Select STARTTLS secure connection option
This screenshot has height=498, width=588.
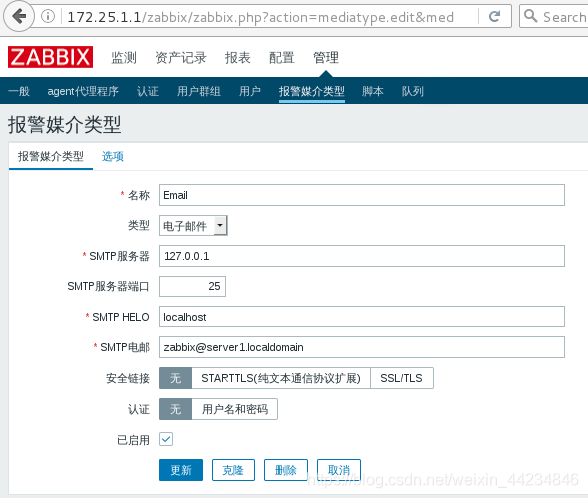click(281, 378)
